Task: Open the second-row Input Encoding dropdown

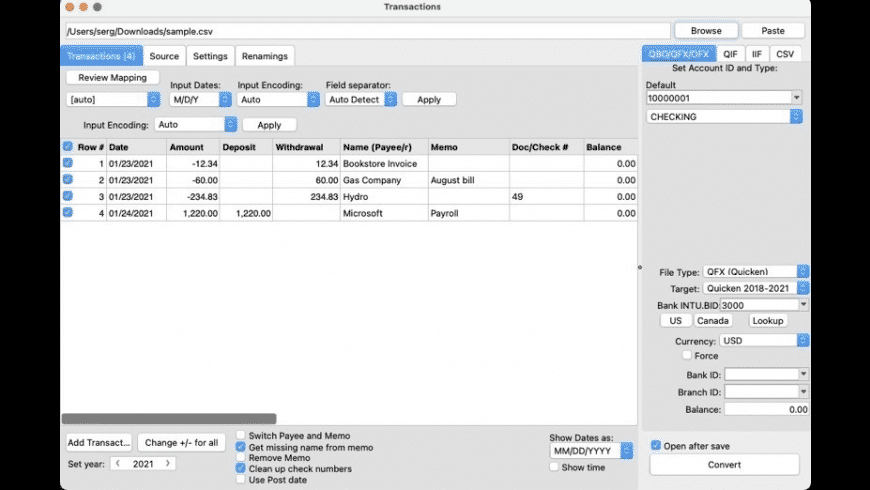Action: tap(196, 124)
